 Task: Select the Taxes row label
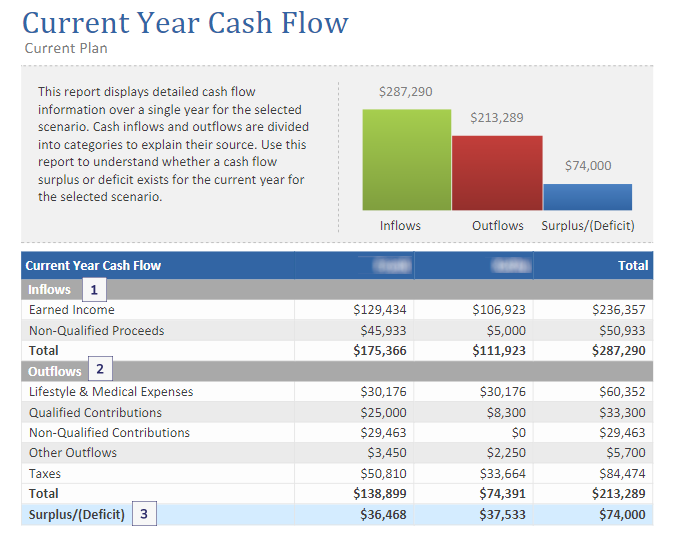(x=45, y=474)
